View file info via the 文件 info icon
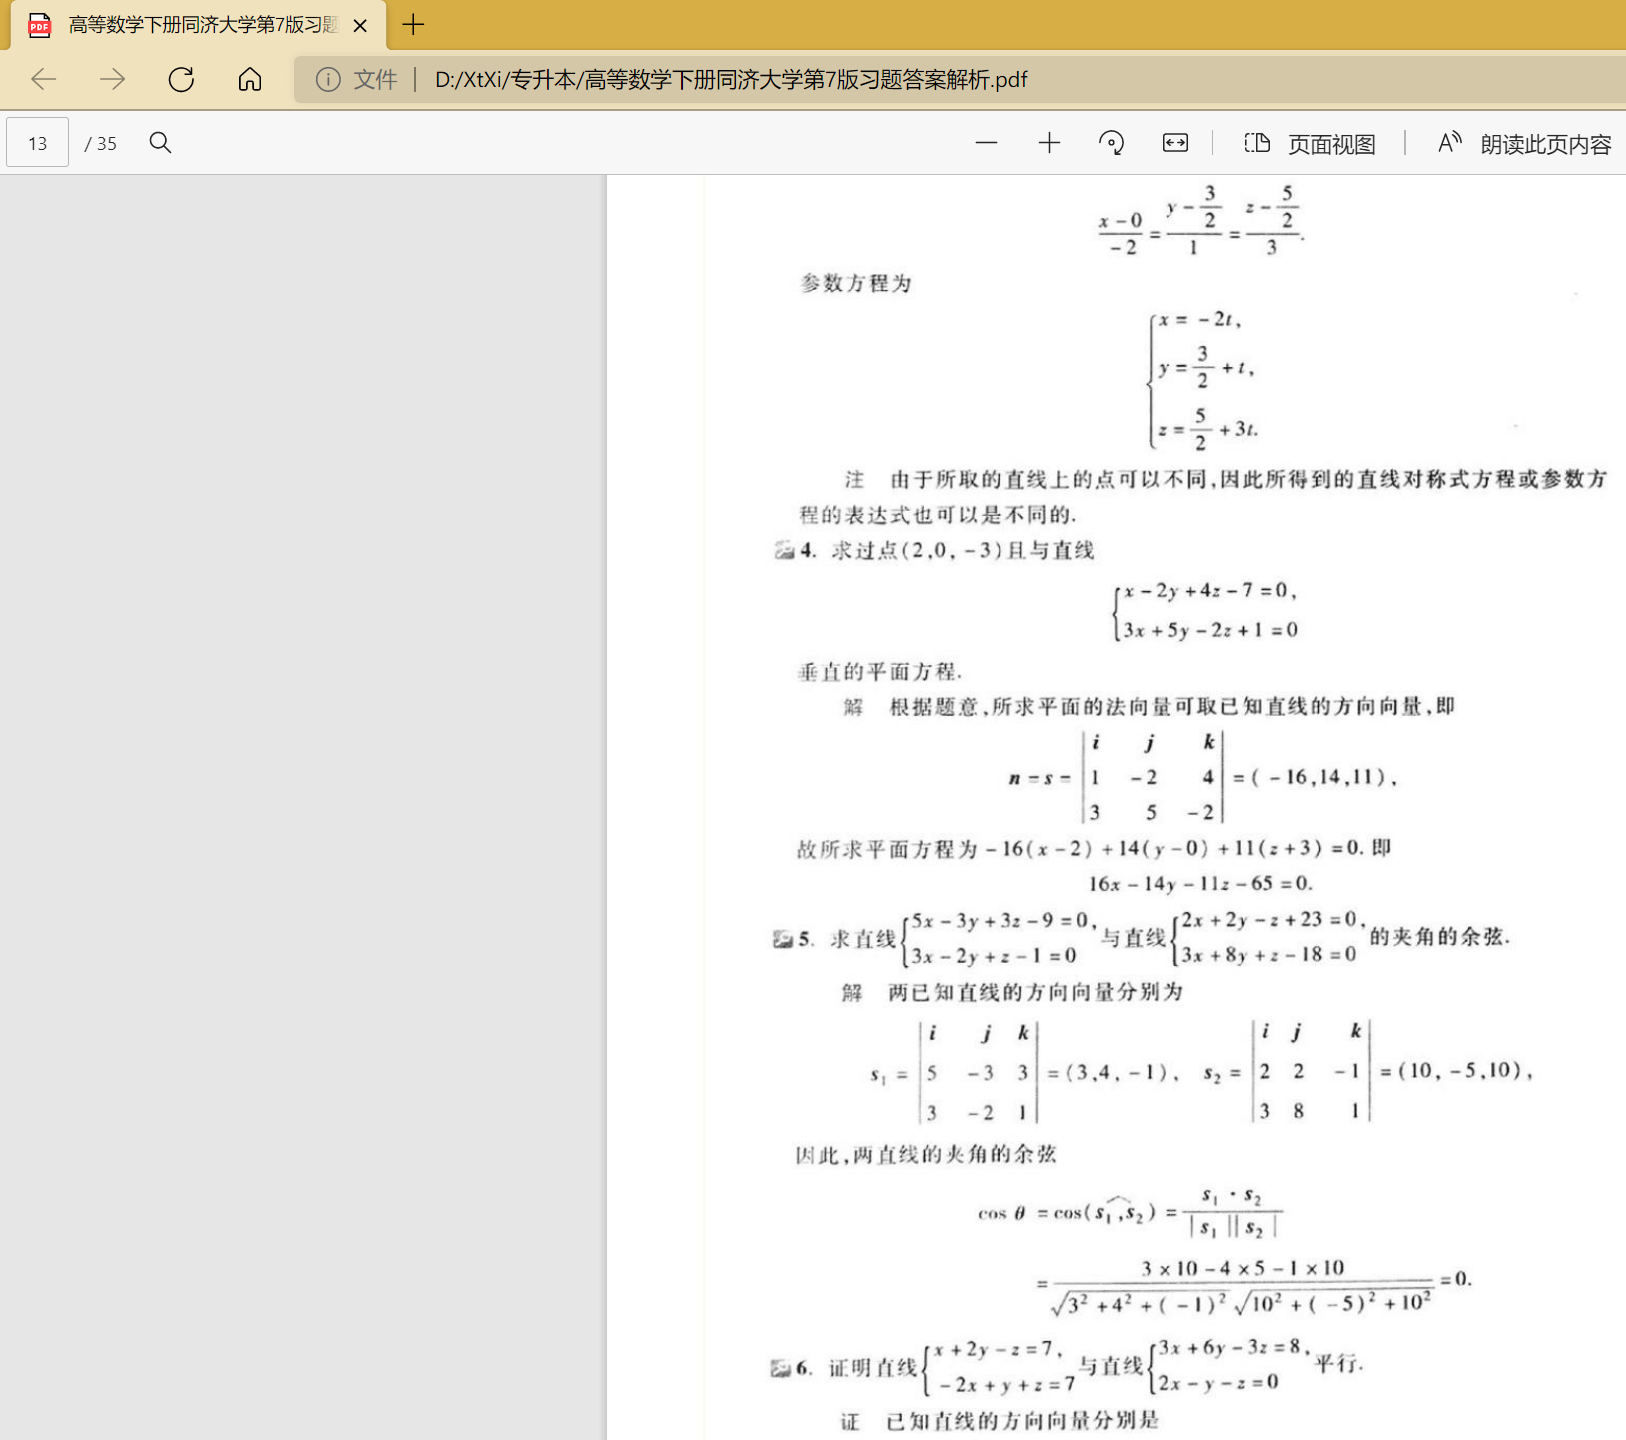The image size is (1626, 1440). pos(328,79)
